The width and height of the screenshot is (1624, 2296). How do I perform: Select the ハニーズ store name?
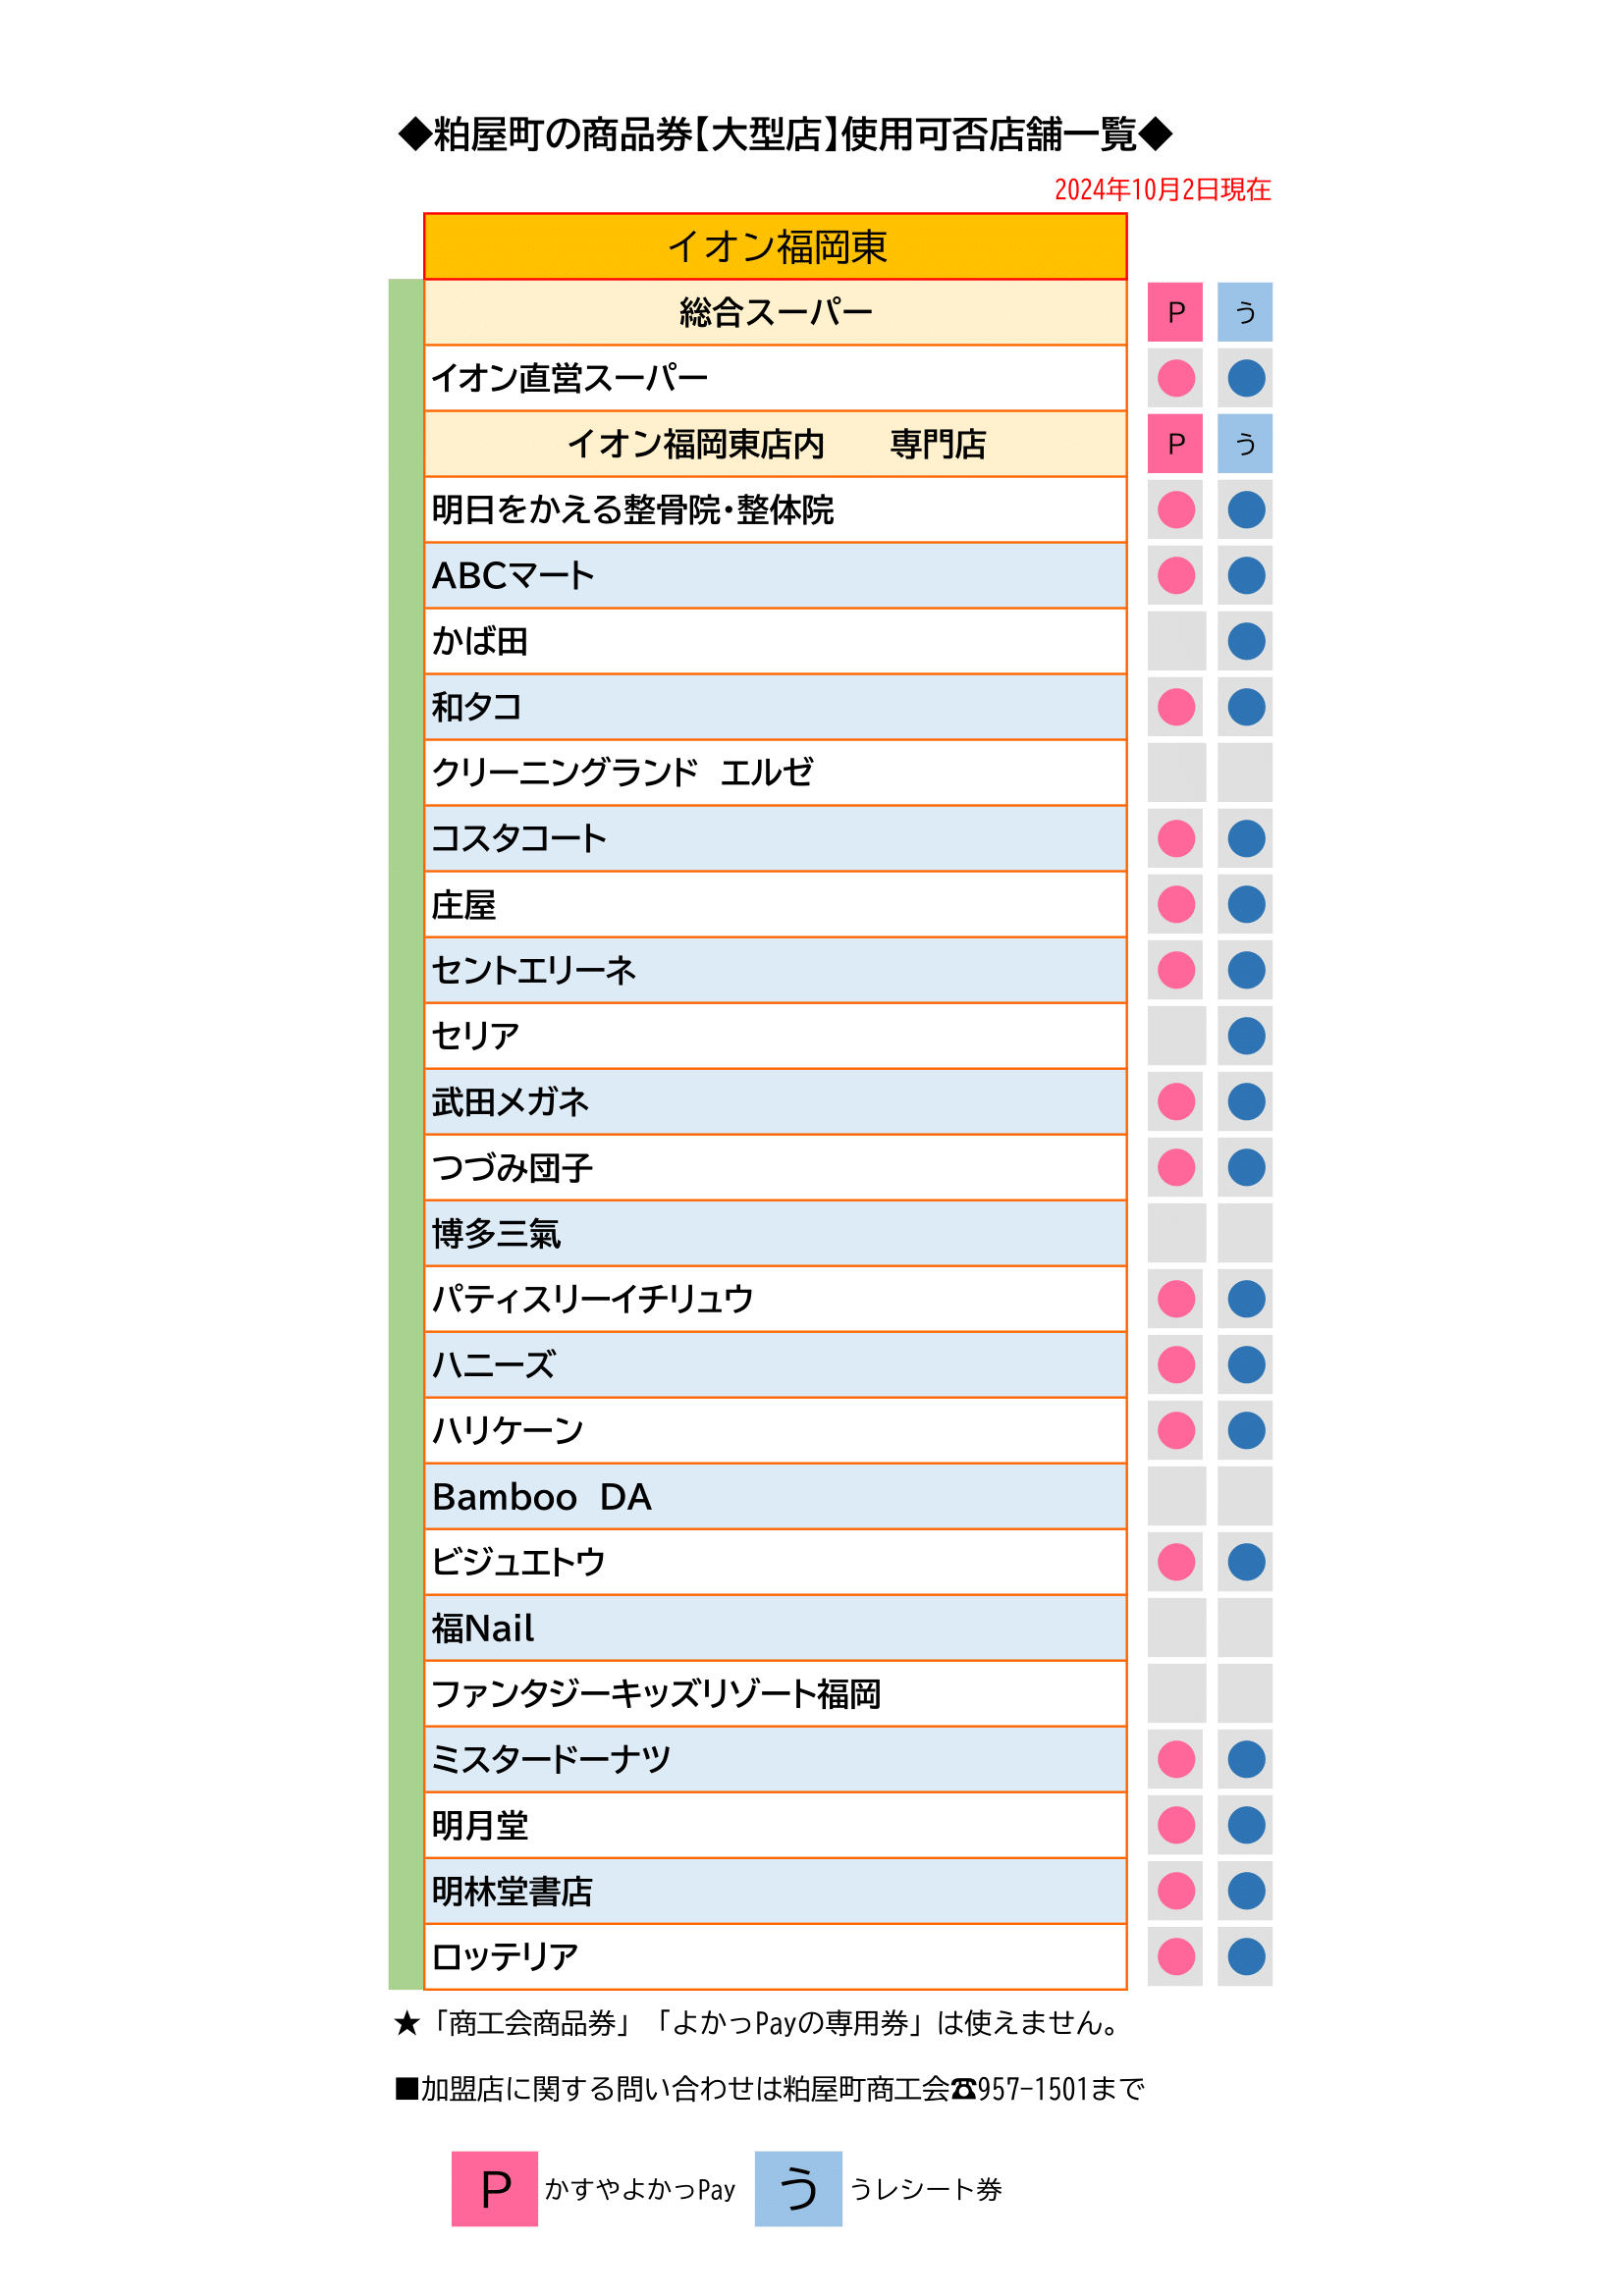tap(493, 1365)
